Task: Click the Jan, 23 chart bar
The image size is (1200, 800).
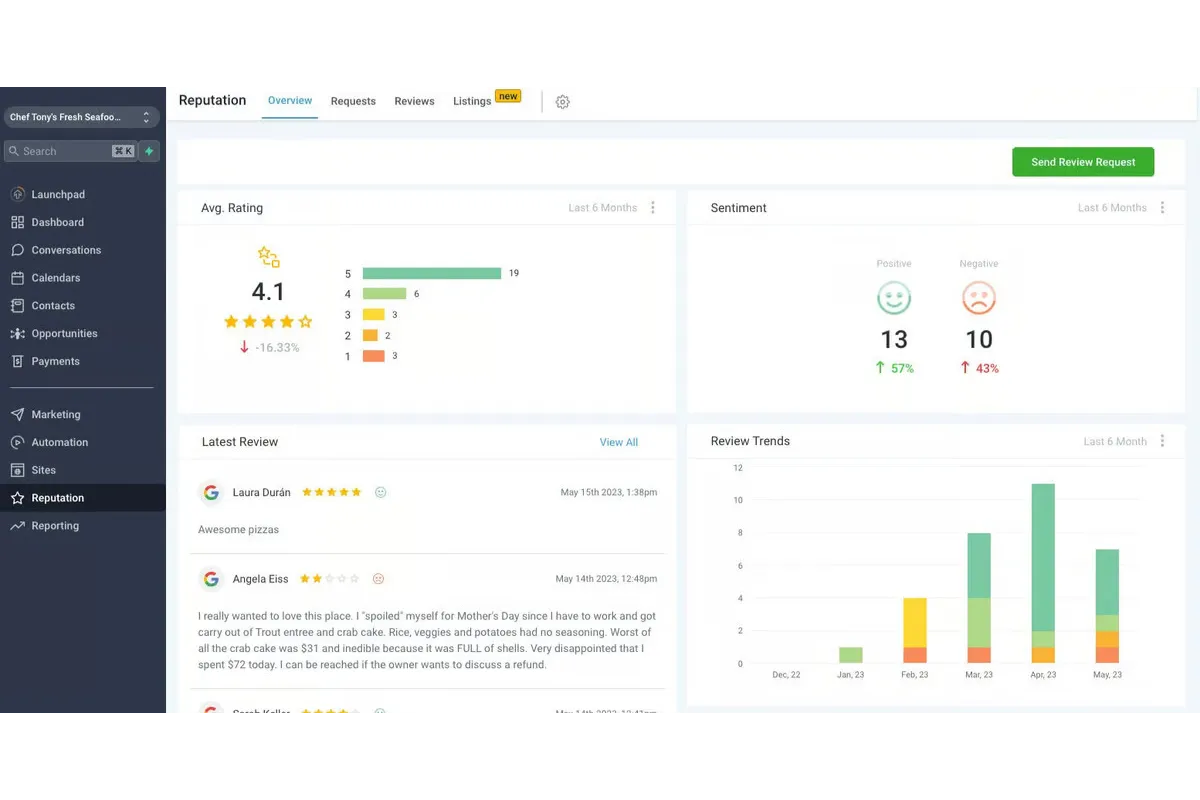Action: click(x=851, y=655)
